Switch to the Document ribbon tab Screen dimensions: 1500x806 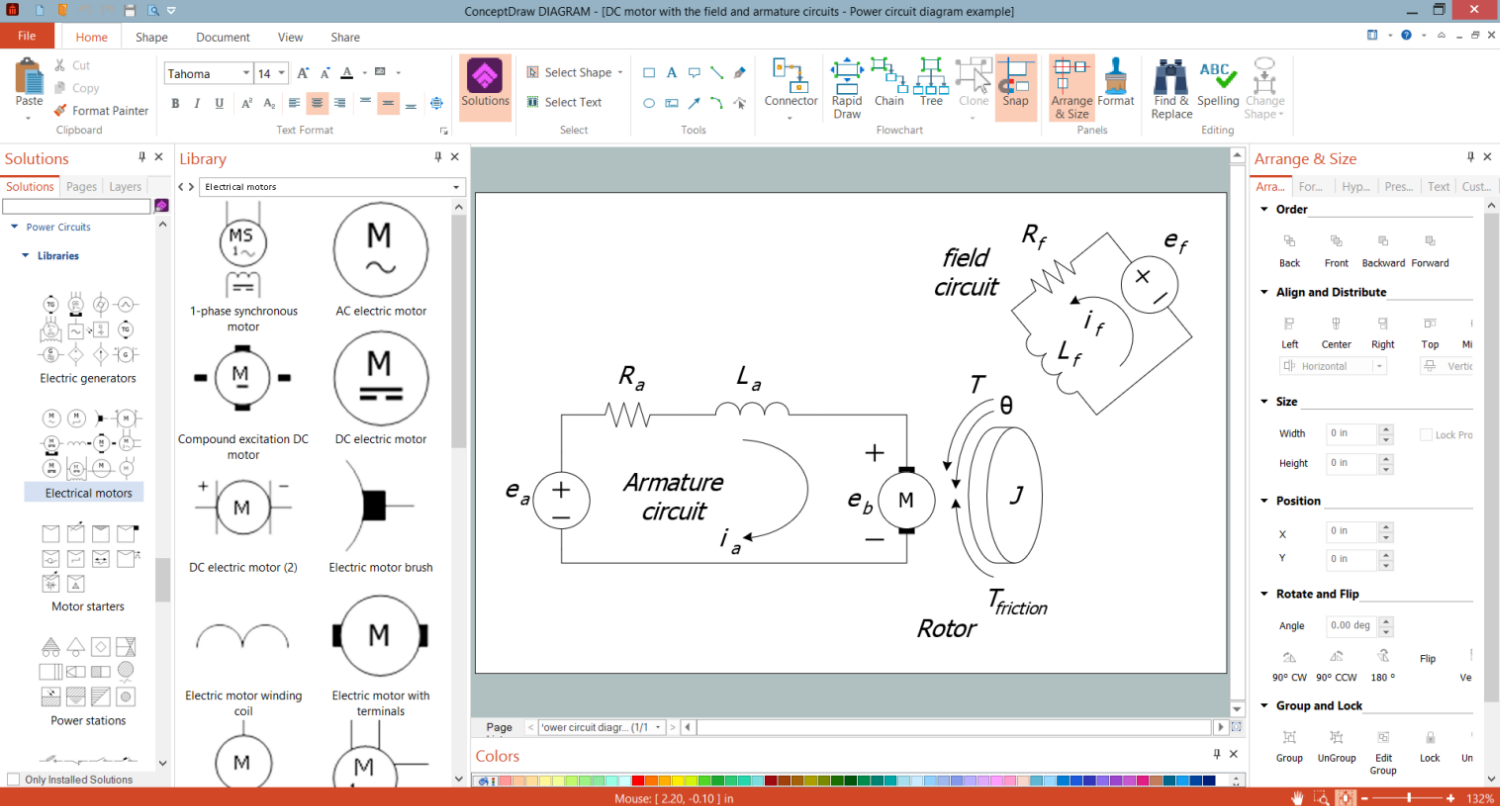(223, 37)
